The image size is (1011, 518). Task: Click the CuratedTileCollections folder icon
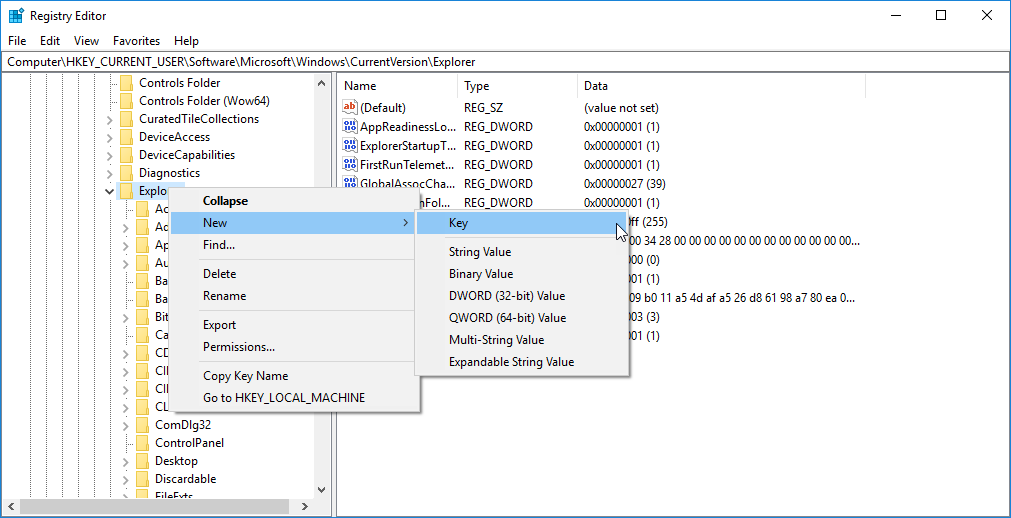(126, 119)
